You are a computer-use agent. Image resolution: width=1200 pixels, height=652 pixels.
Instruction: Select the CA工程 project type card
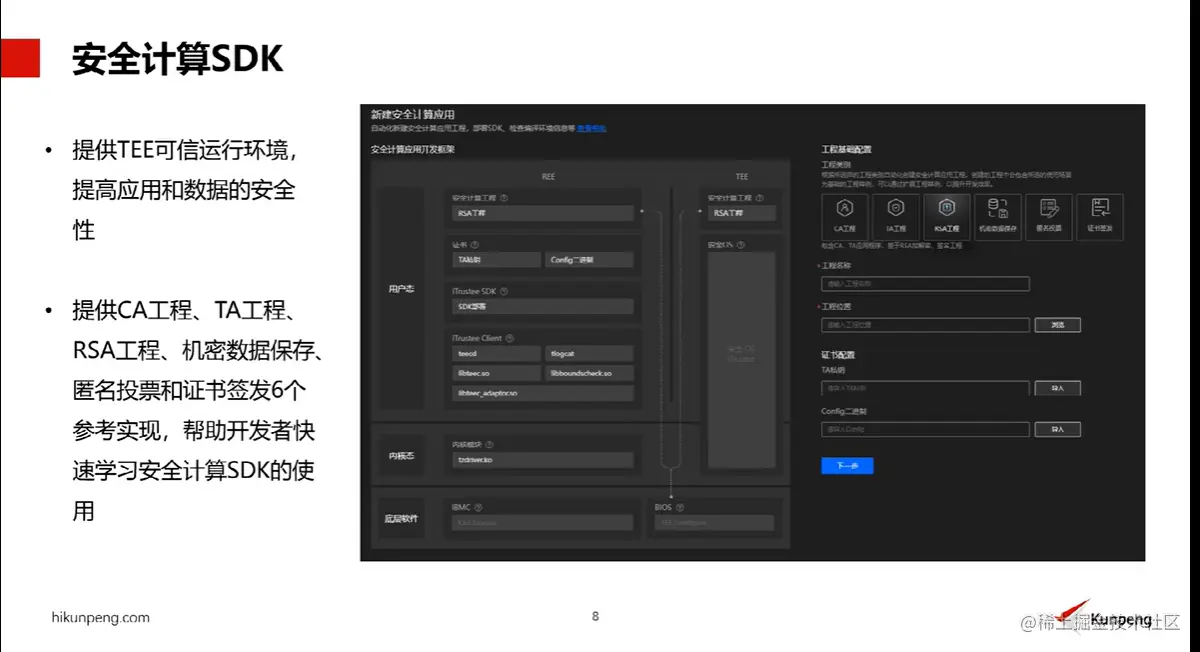click(x=845, y=216)
